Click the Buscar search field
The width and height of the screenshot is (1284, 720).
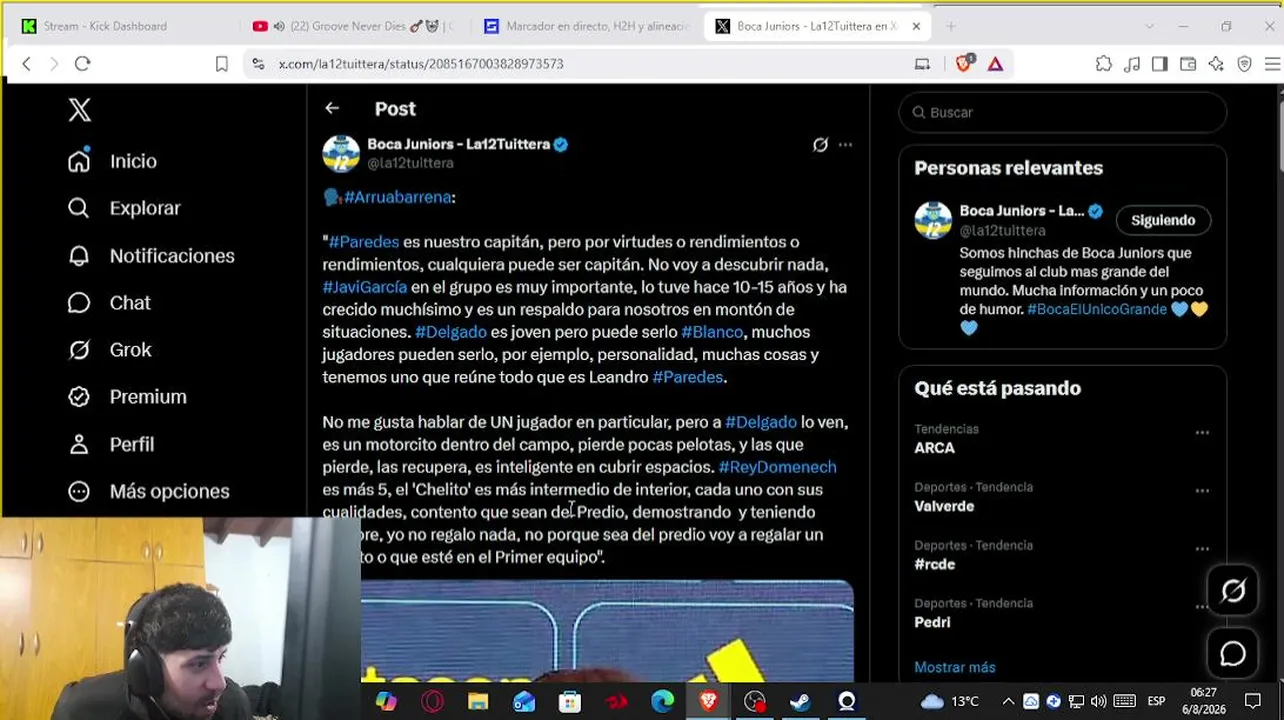1062,112
